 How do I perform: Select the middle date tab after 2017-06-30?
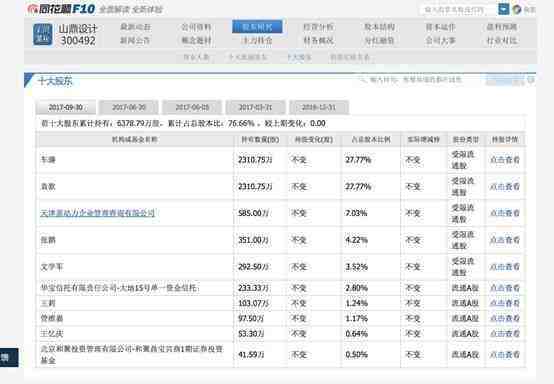pyautogui.click(x=192, y=107)
